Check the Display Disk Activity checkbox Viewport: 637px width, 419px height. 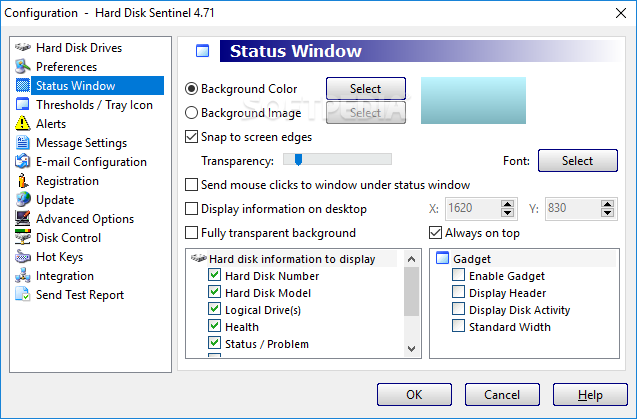pos(459,309)
